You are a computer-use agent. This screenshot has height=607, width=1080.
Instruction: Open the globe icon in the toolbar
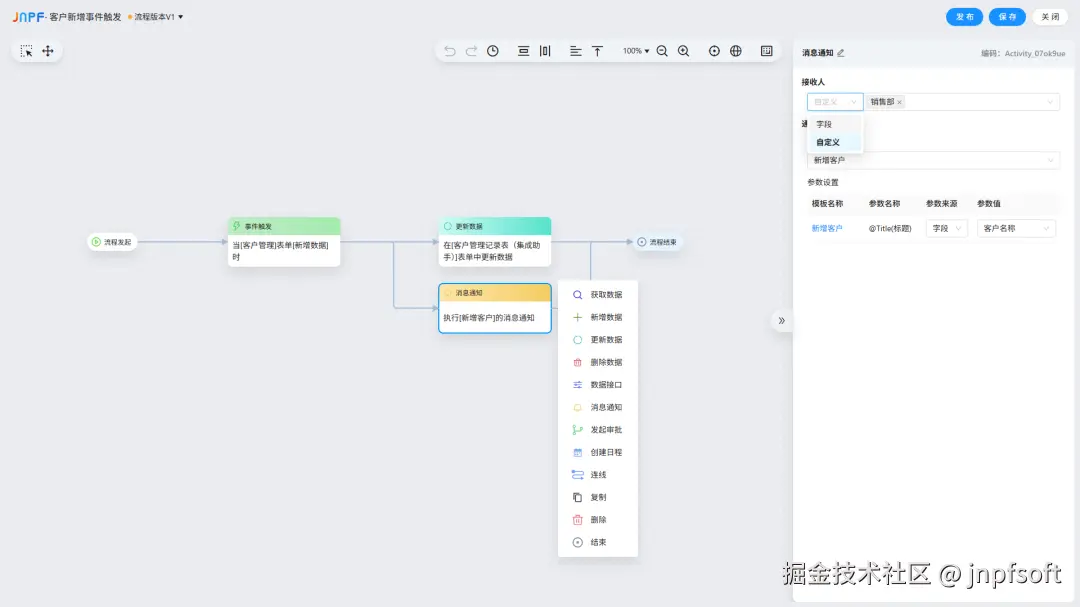737,49
